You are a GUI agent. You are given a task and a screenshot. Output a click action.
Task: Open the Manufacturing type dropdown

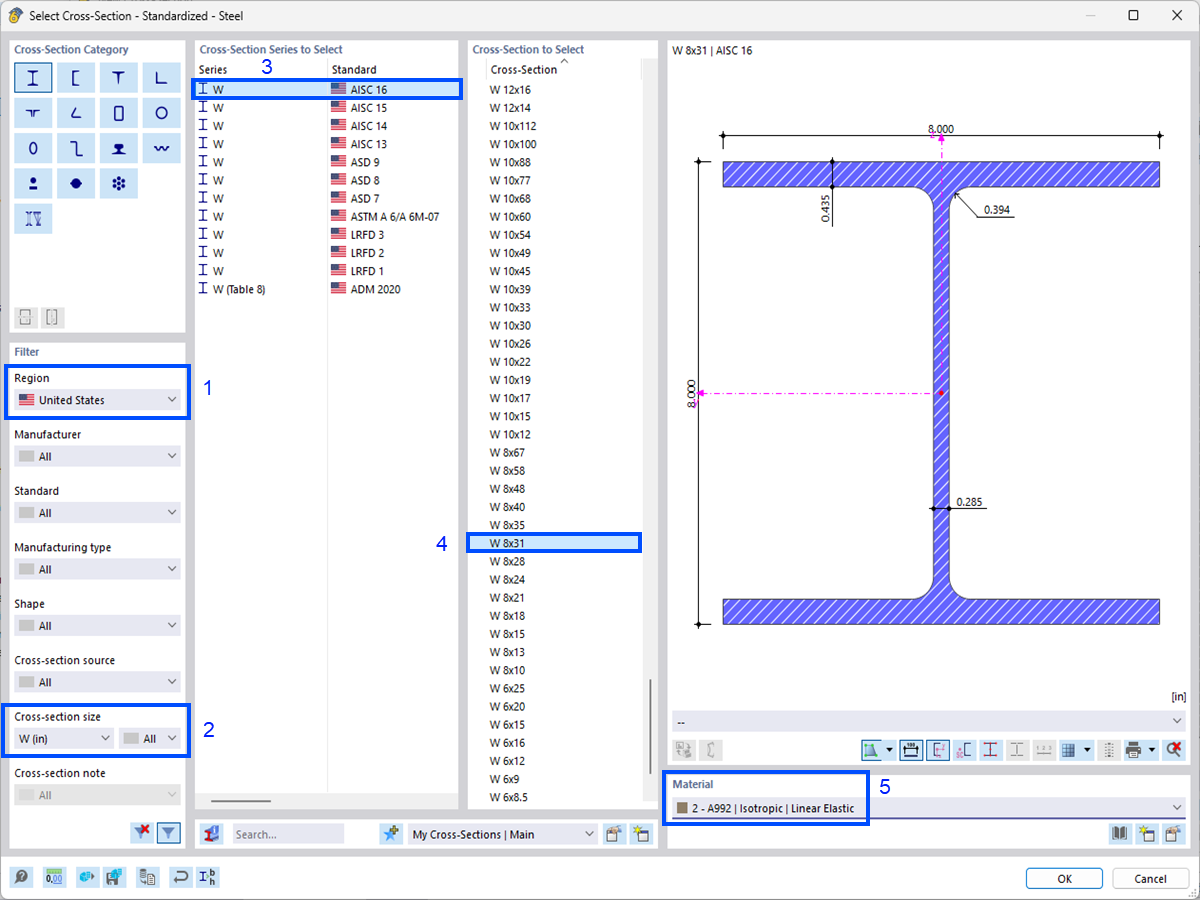tap(98, 569)
